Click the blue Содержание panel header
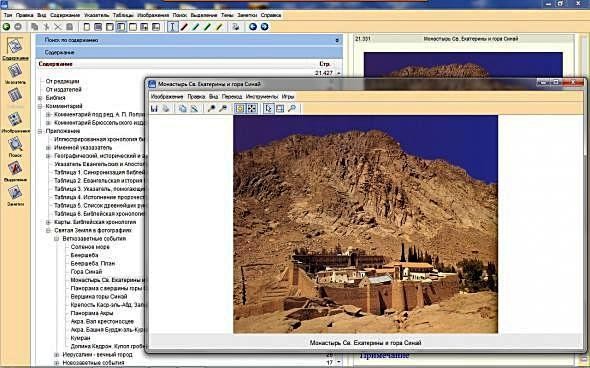The image size is (590, 368). (x=189, y=52)
